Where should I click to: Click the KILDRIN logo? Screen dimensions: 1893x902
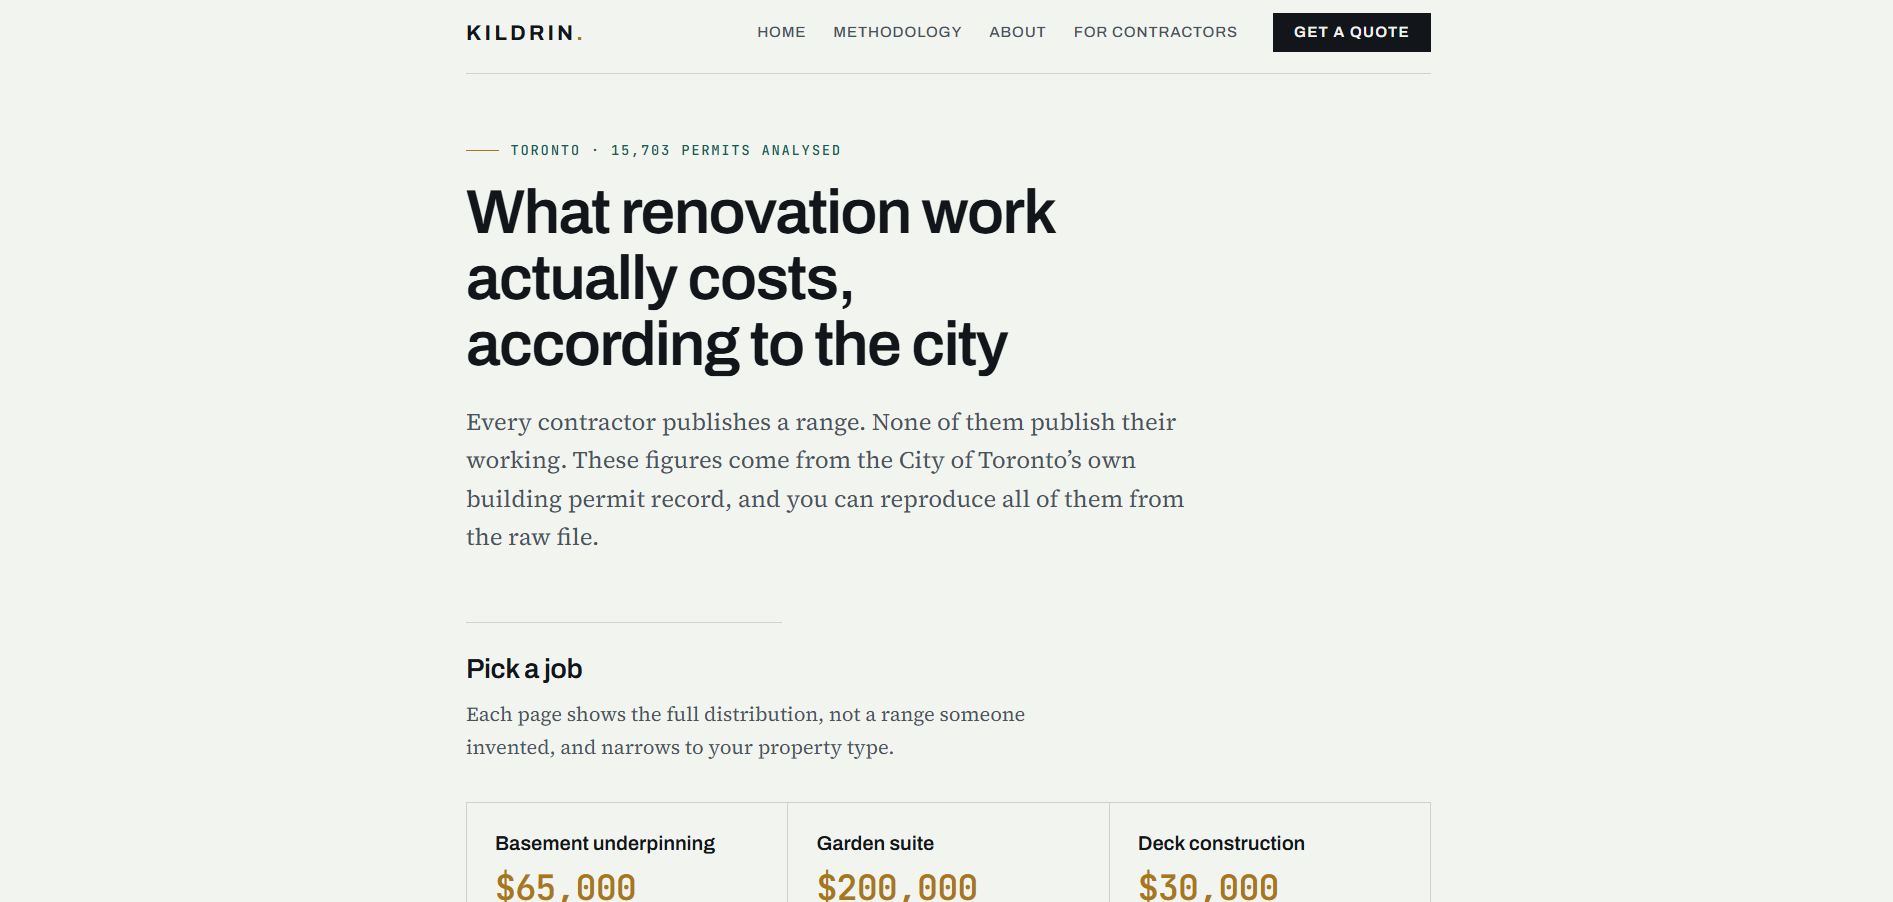[x=524, y=33]
